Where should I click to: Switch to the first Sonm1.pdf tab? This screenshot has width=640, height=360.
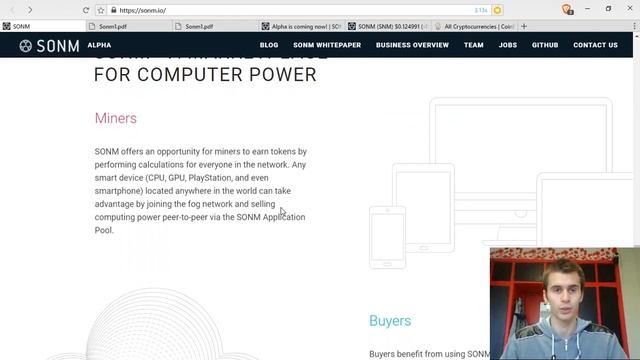(129, 26)
